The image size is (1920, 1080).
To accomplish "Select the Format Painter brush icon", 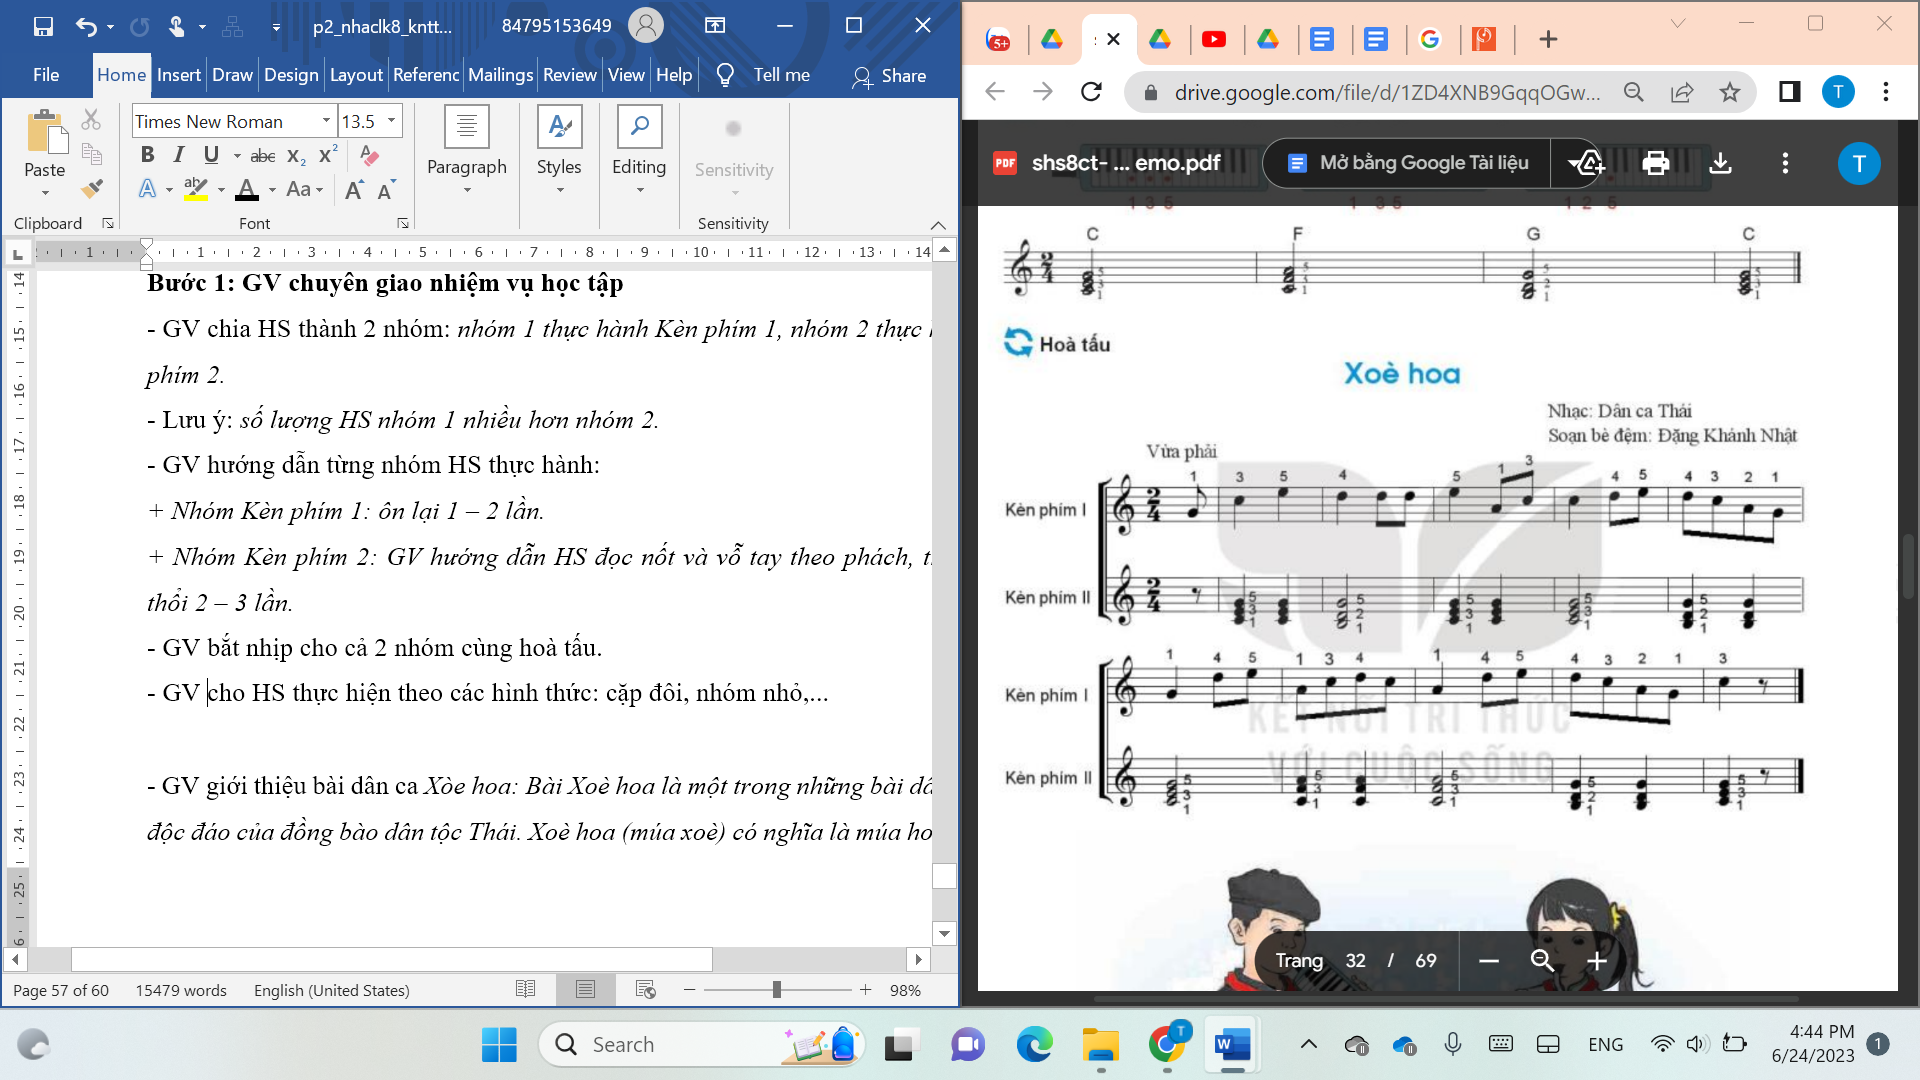I will click(x=91, y=188).
